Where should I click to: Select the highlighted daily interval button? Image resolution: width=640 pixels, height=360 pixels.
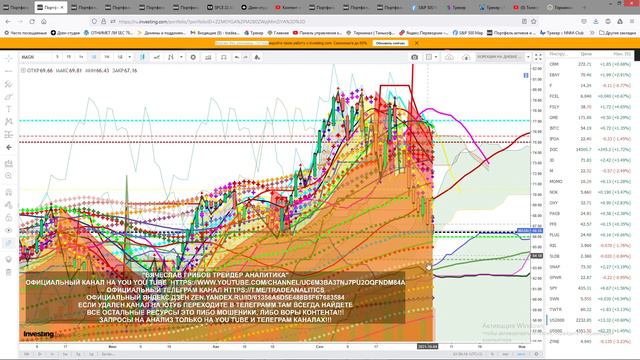coord(94,57)
